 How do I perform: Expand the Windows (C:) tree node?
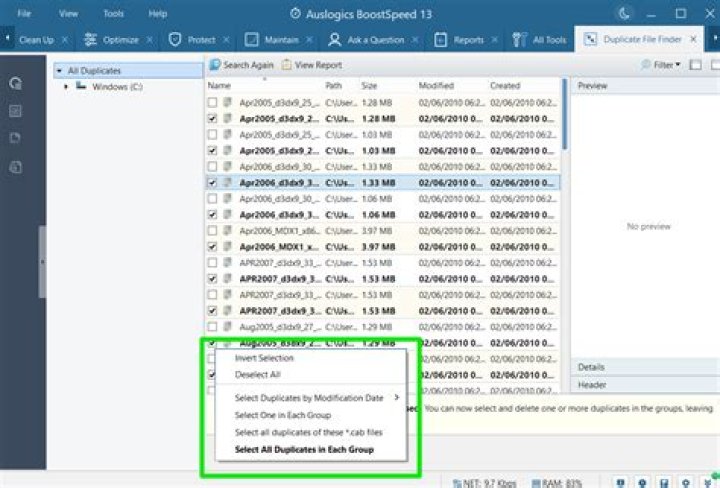67,87
